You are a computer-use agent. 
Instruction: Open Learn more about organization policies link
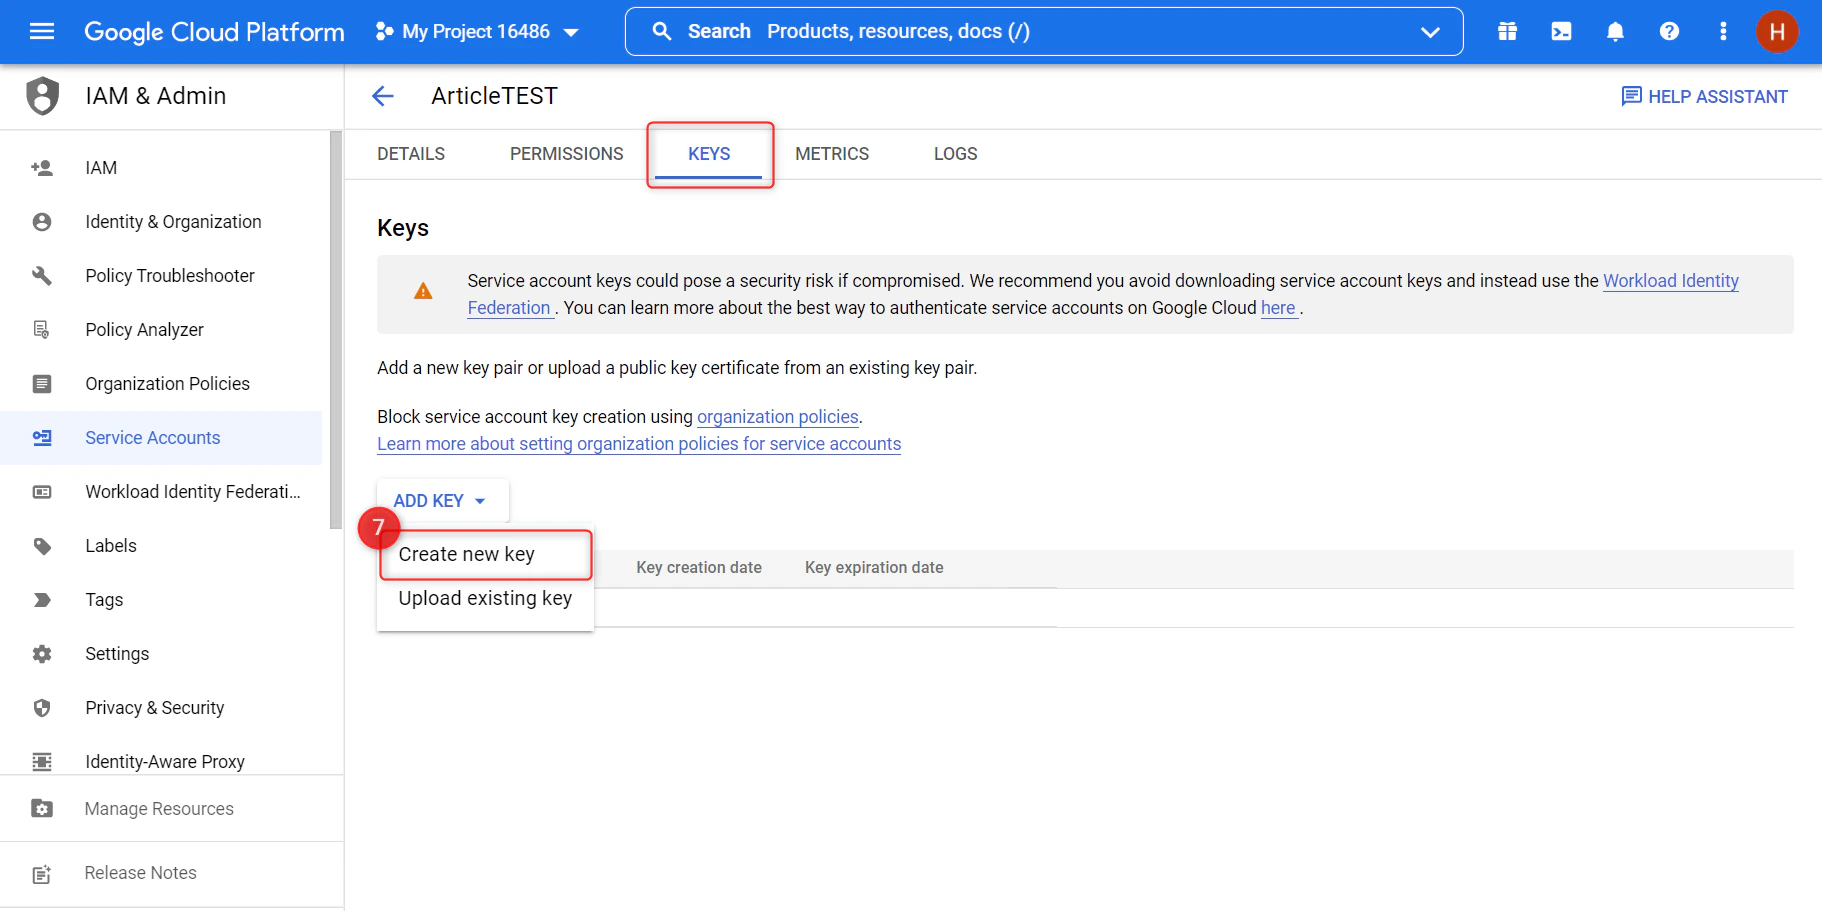[x=639, y=444]
